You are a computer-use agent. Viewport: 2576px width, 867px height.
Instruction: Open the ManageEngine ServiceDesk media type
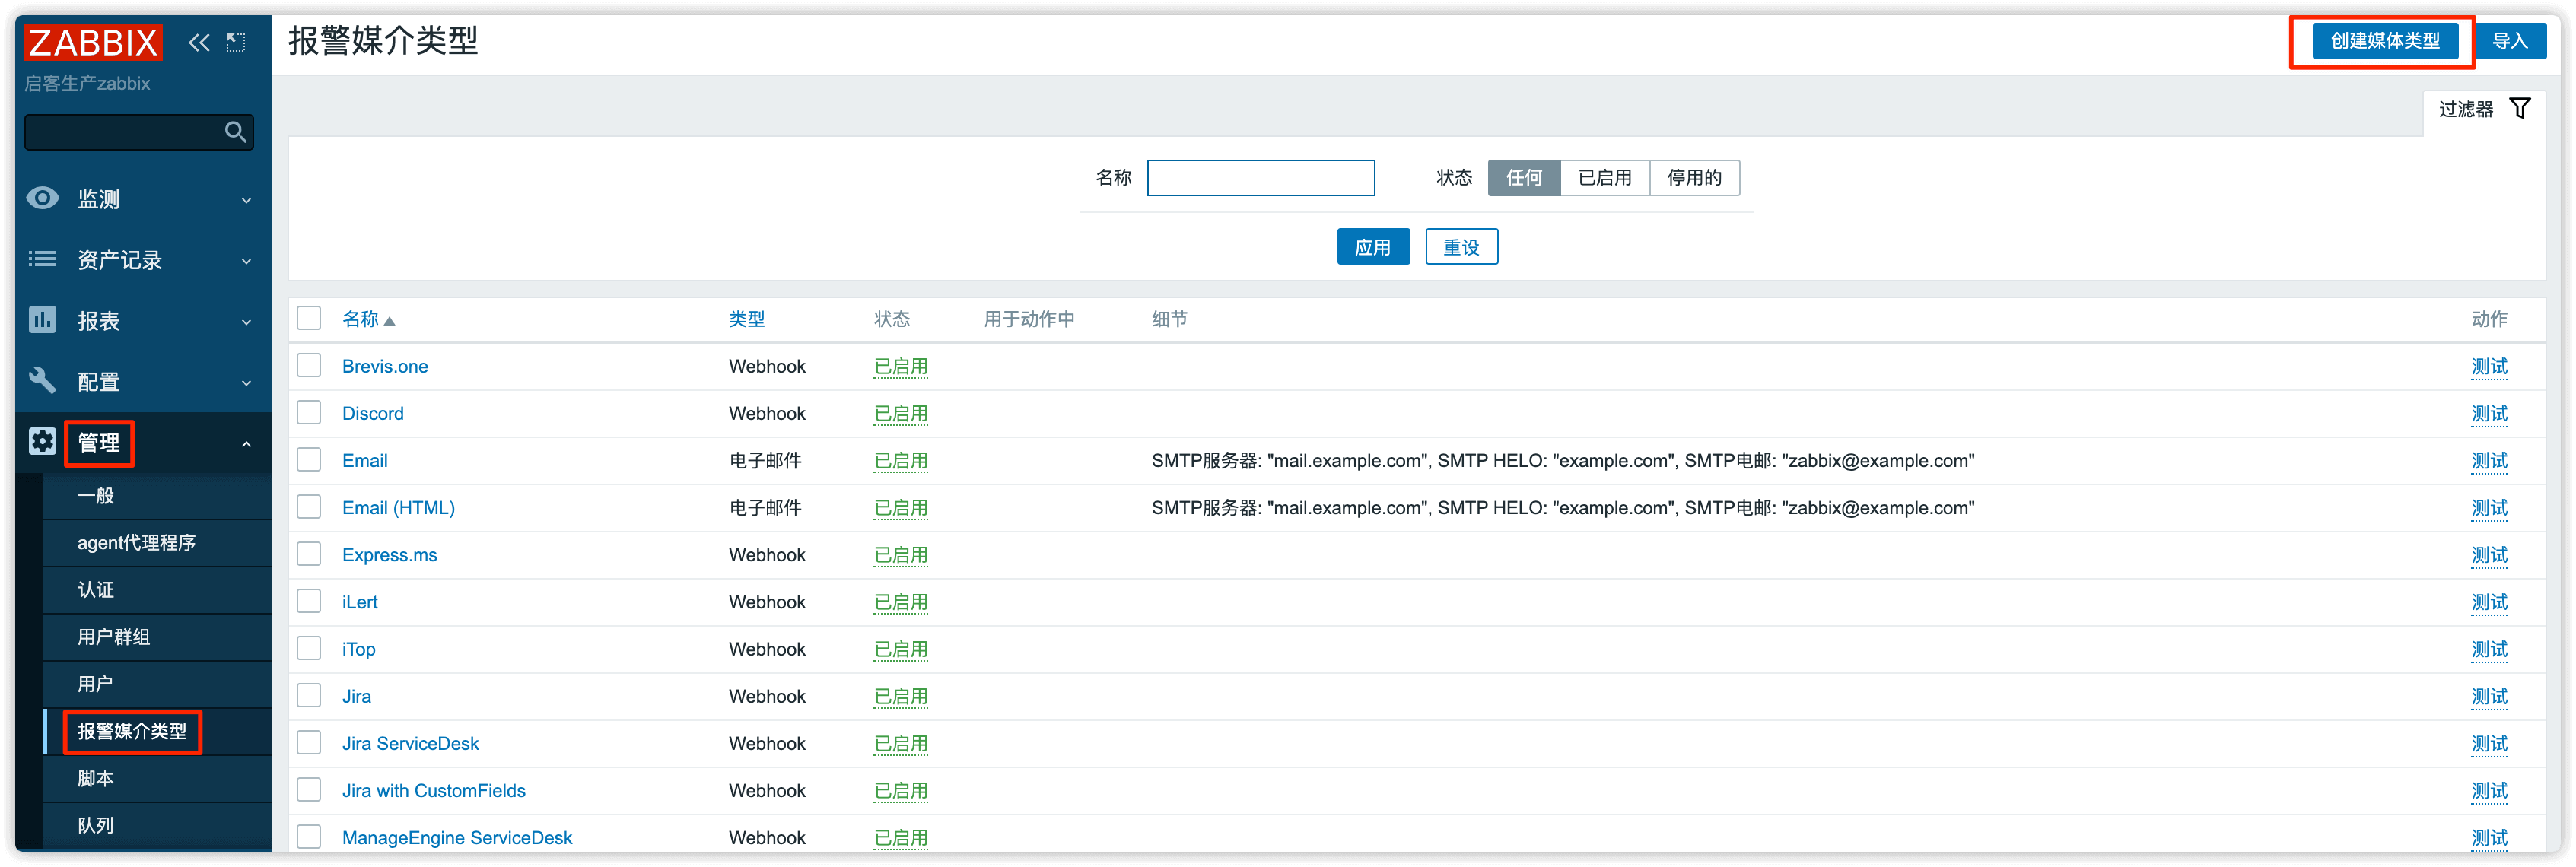(457, 837)
